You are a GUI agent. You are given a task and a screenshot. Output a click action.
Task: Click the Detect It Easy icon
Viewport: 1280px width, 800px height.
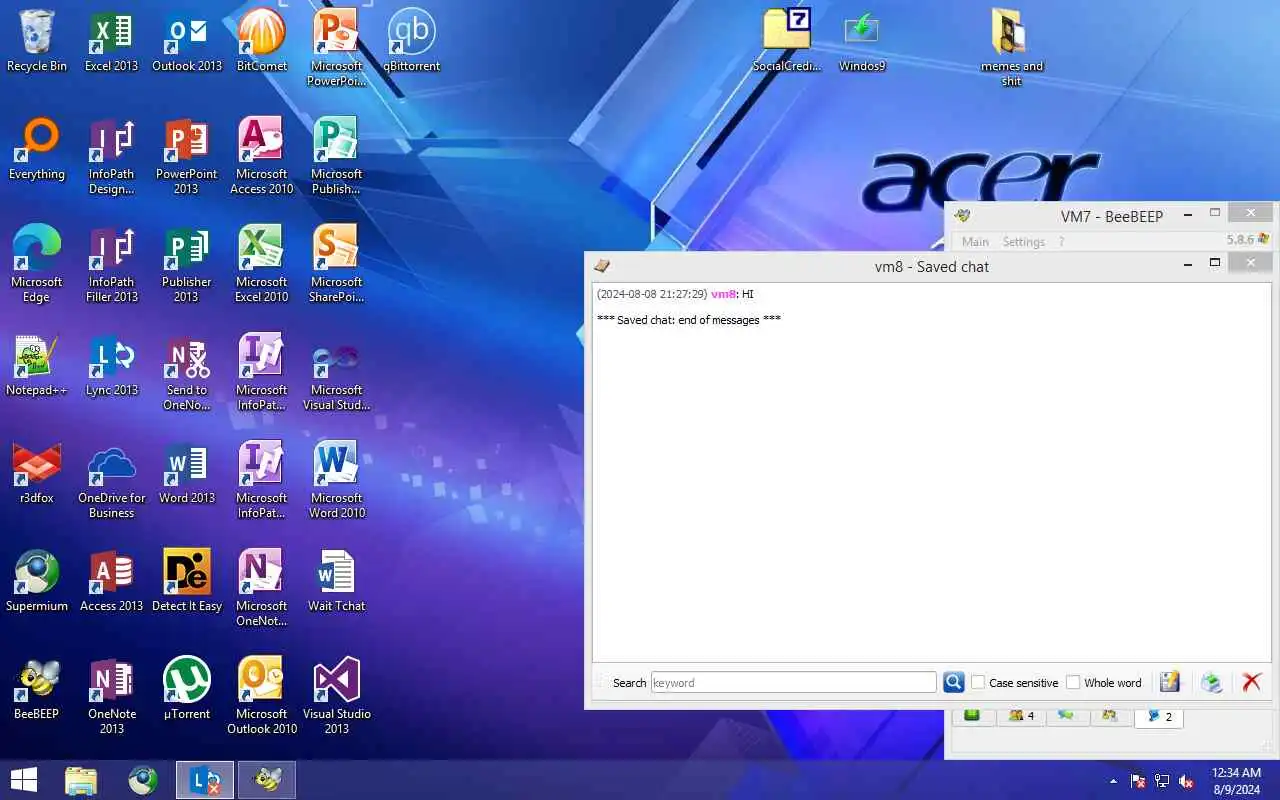click(x=187, y=581)
